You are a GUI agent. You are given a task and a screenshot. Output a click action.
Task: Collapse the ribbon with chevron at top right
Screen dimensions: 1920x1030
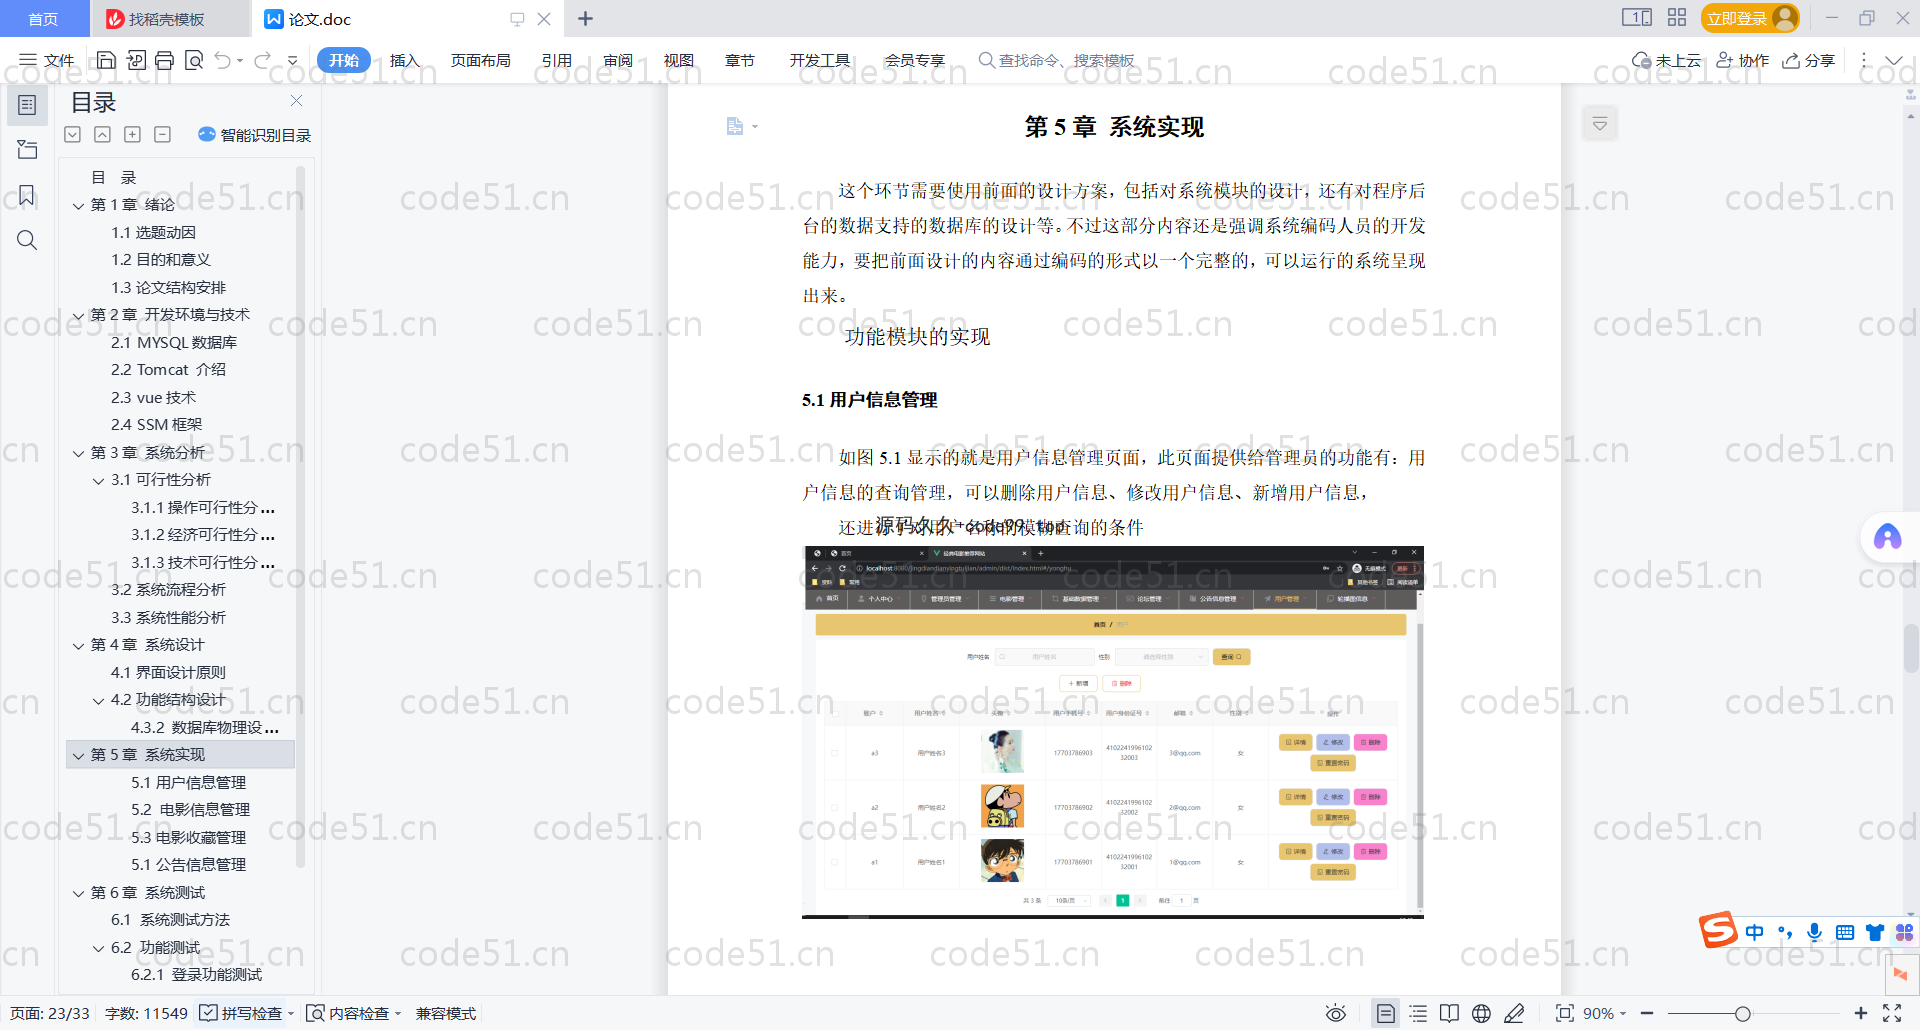(1894, 60)
